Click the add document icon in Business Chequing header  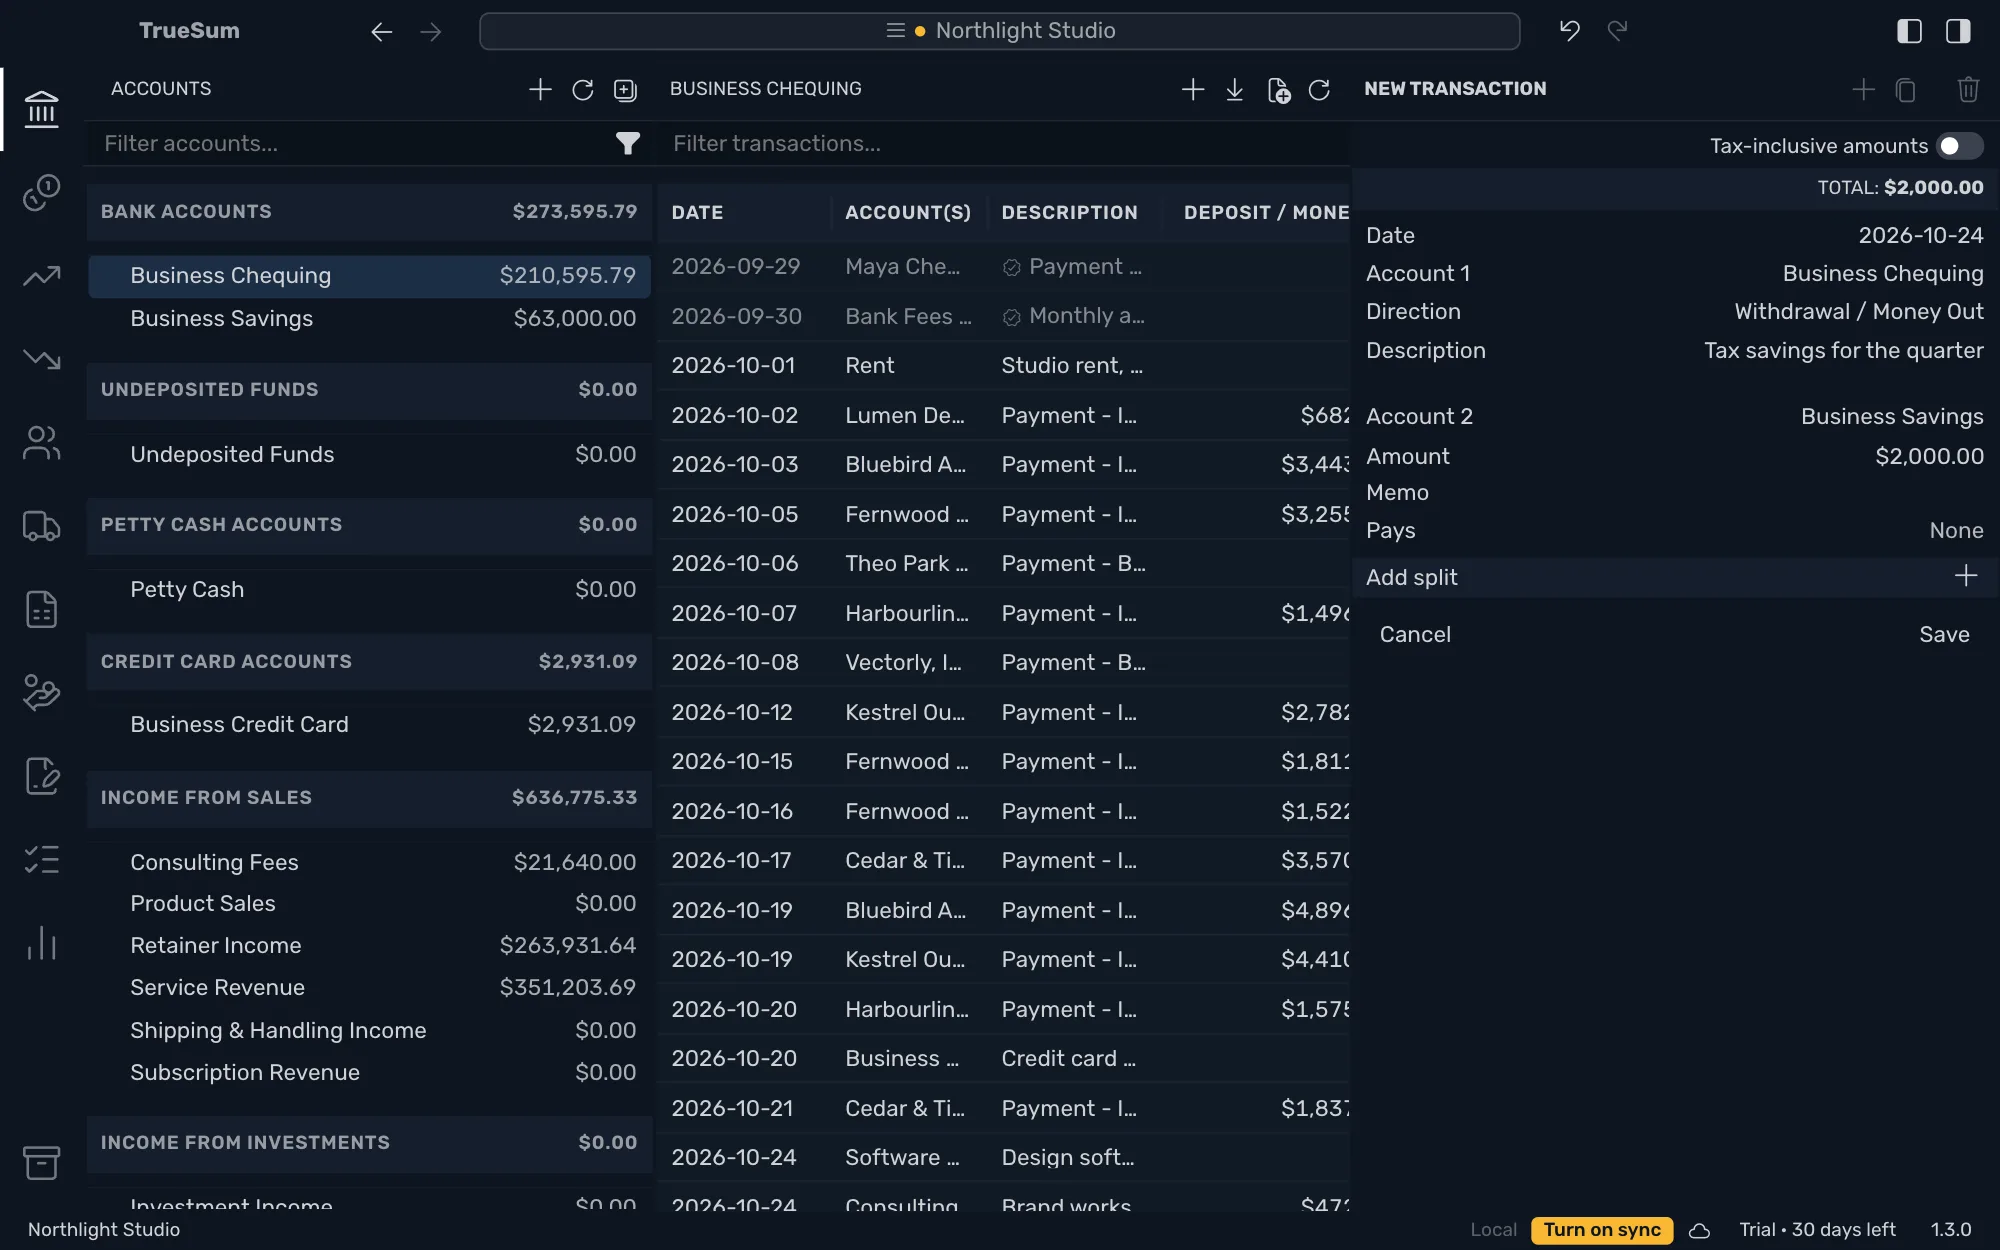click(x=1278, y=90)
